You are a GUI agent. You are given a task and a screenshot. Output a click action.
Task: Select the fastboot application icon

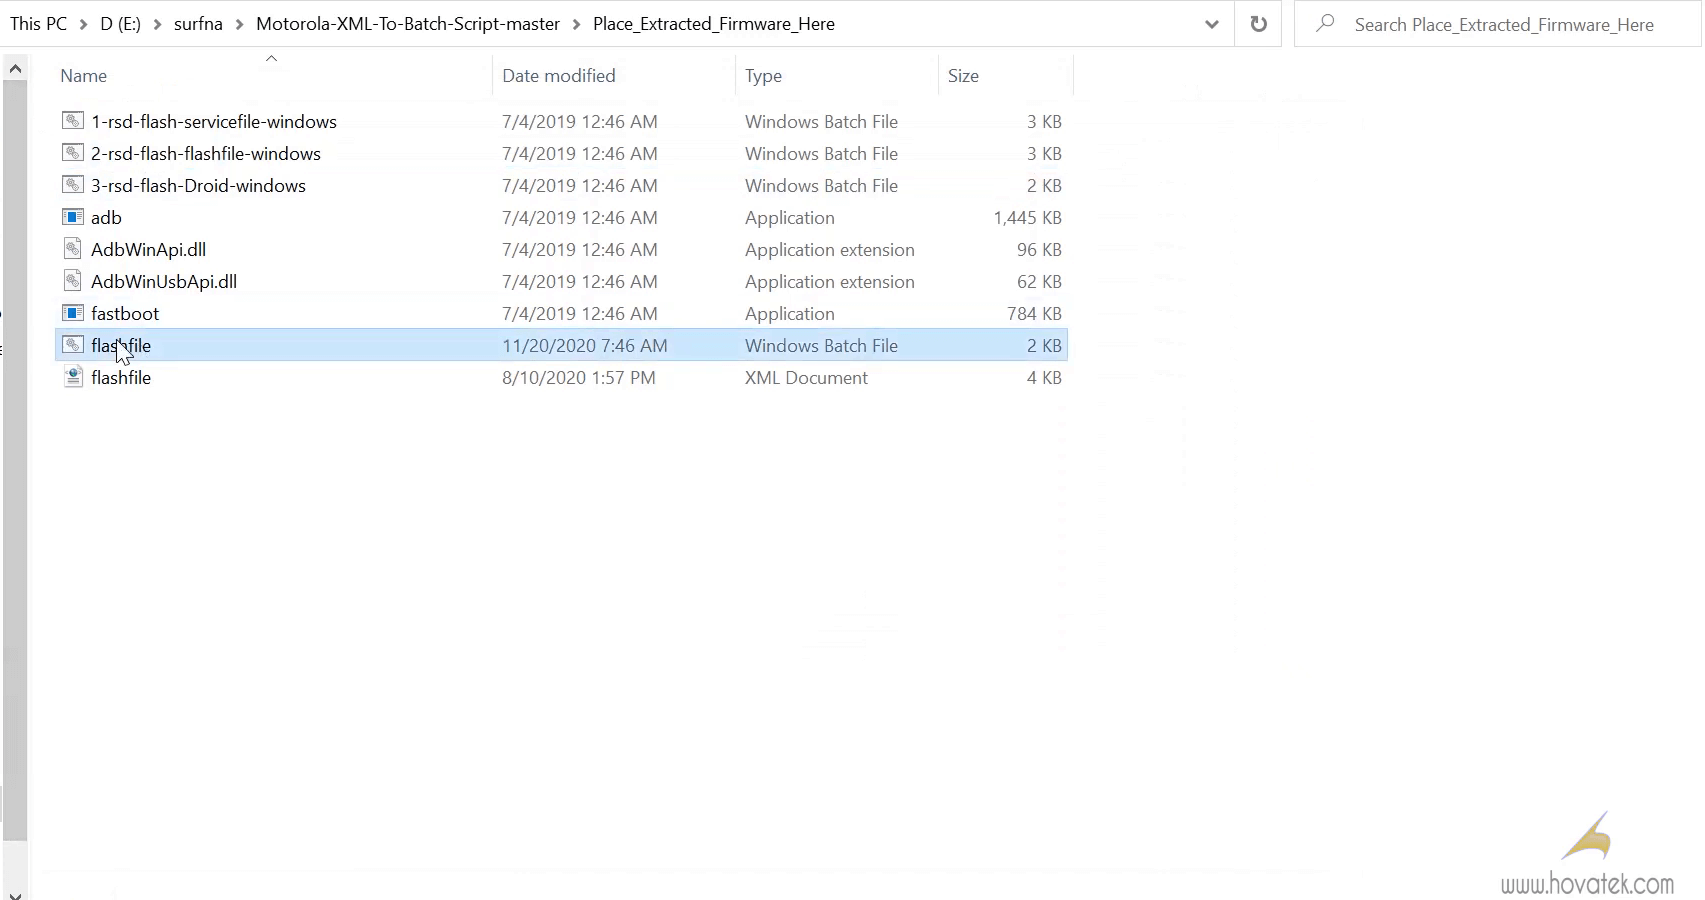pos(72,313)
